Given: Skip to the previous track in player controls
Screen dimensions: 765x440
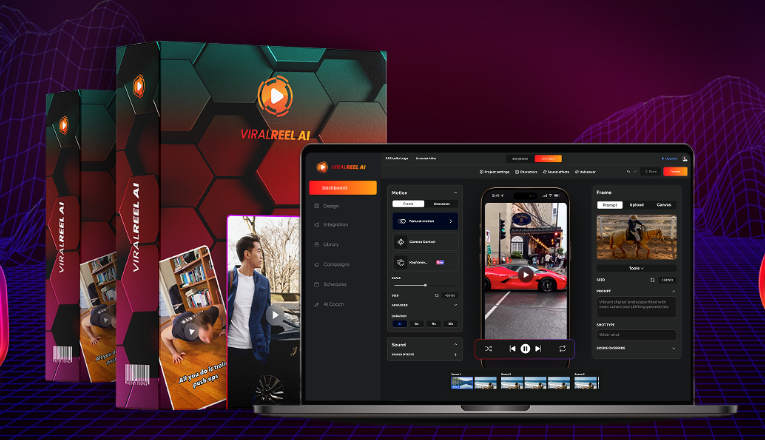Looking at the screenshot, I should coord(512,349).
